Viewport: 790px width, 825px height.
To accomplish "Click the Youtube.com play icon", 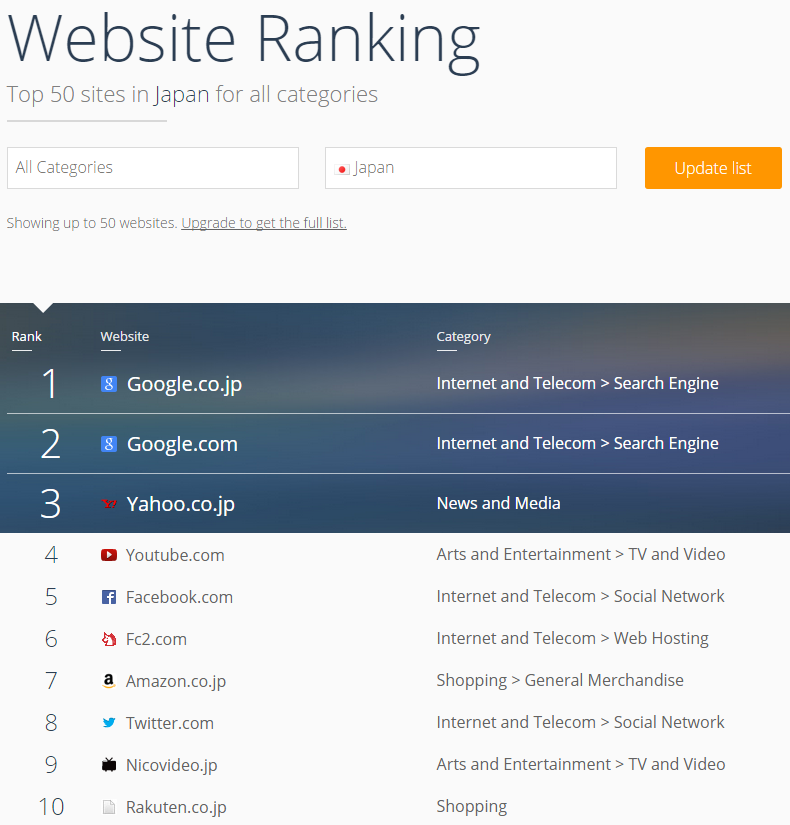I will (109, 555).
